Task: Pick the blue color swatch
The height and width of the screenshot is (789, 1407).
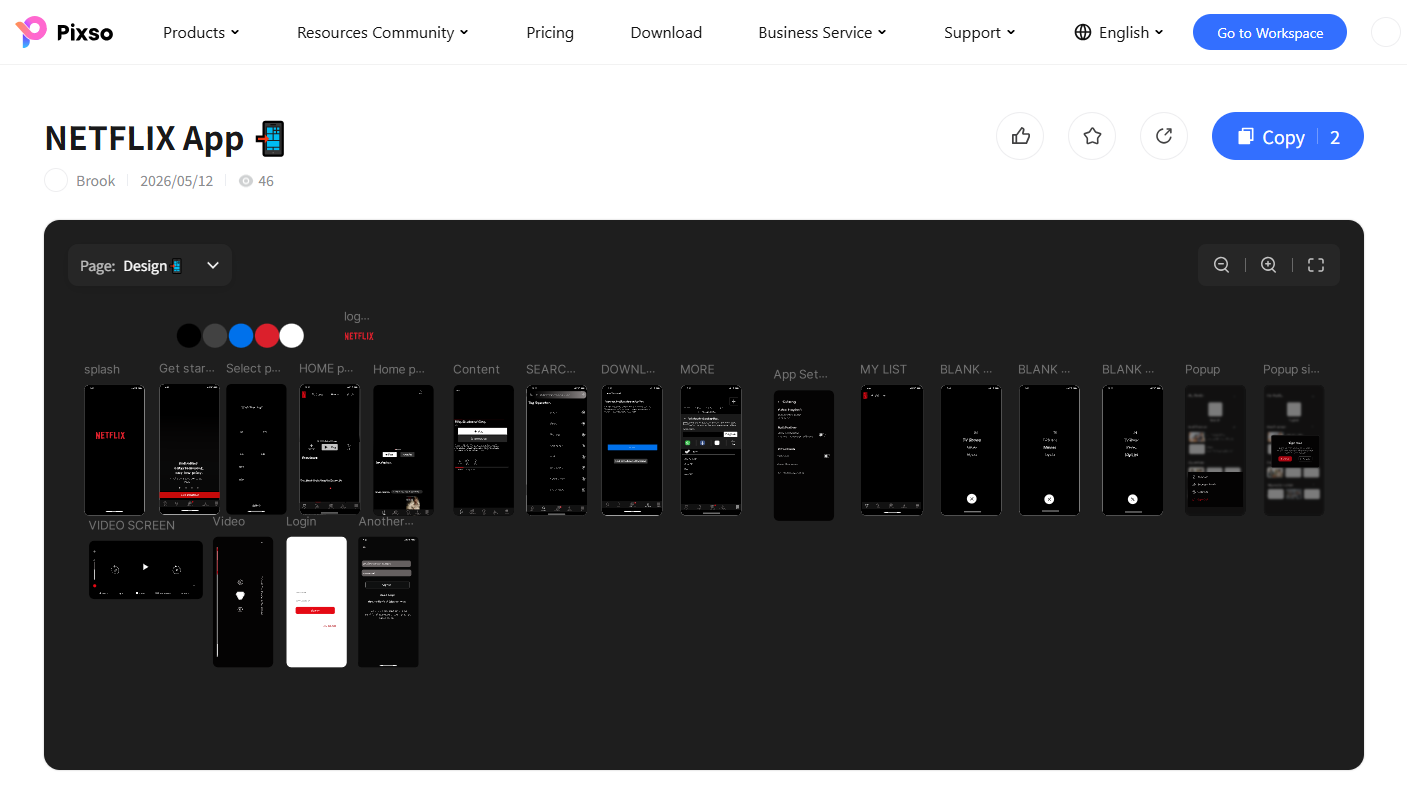Action: (241, 335)
